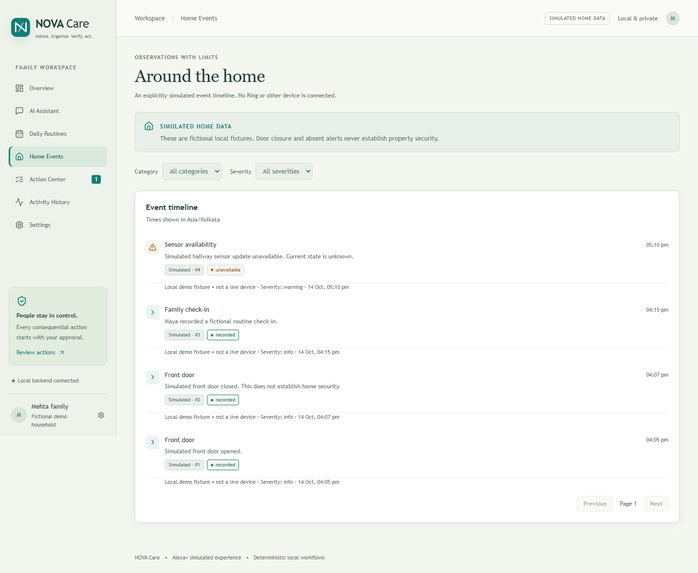
Task: Click the Simulated #4 tag
Action: [x=184, y=270]
